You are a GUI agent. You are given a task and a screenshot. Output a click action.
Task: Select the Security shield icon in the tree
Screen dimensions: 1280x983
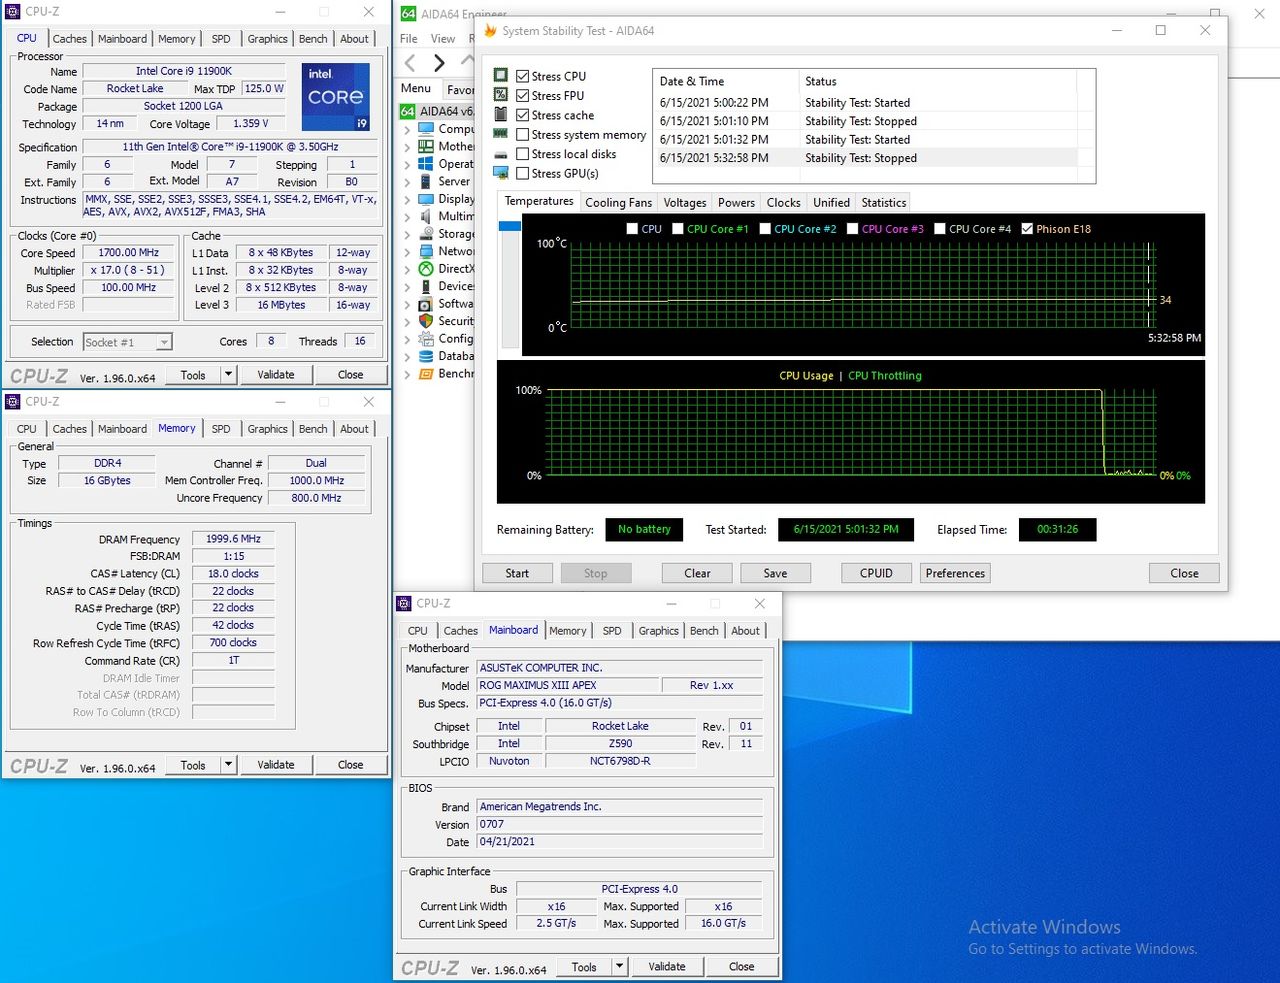pyautogui.click(x=426, y=321)
